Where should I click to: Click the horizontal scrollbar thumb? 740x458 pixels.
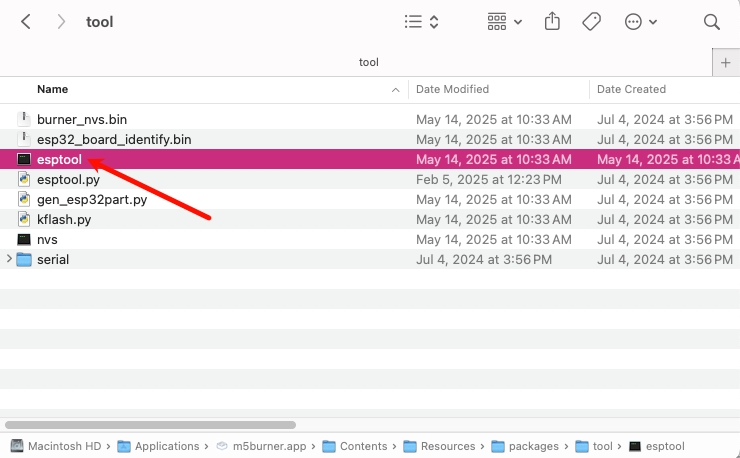[150, 425]
